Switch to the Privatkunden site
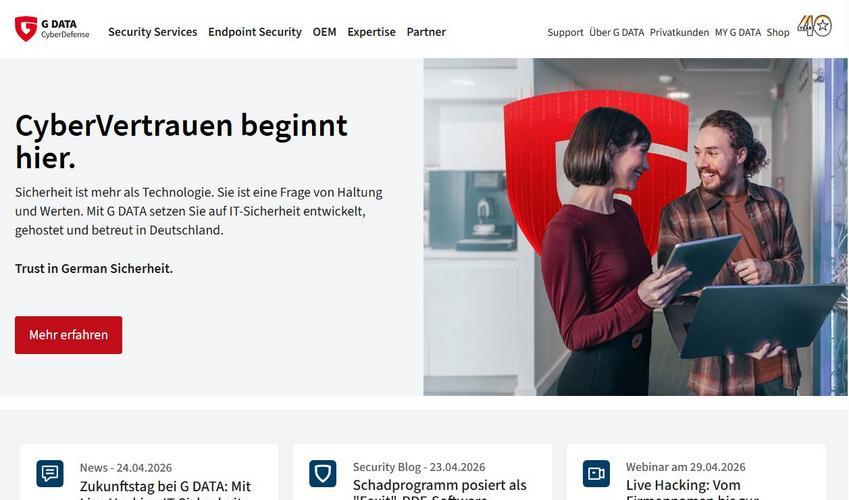Image resolution: width=849 pixels, height=500 pixels. 680,33
